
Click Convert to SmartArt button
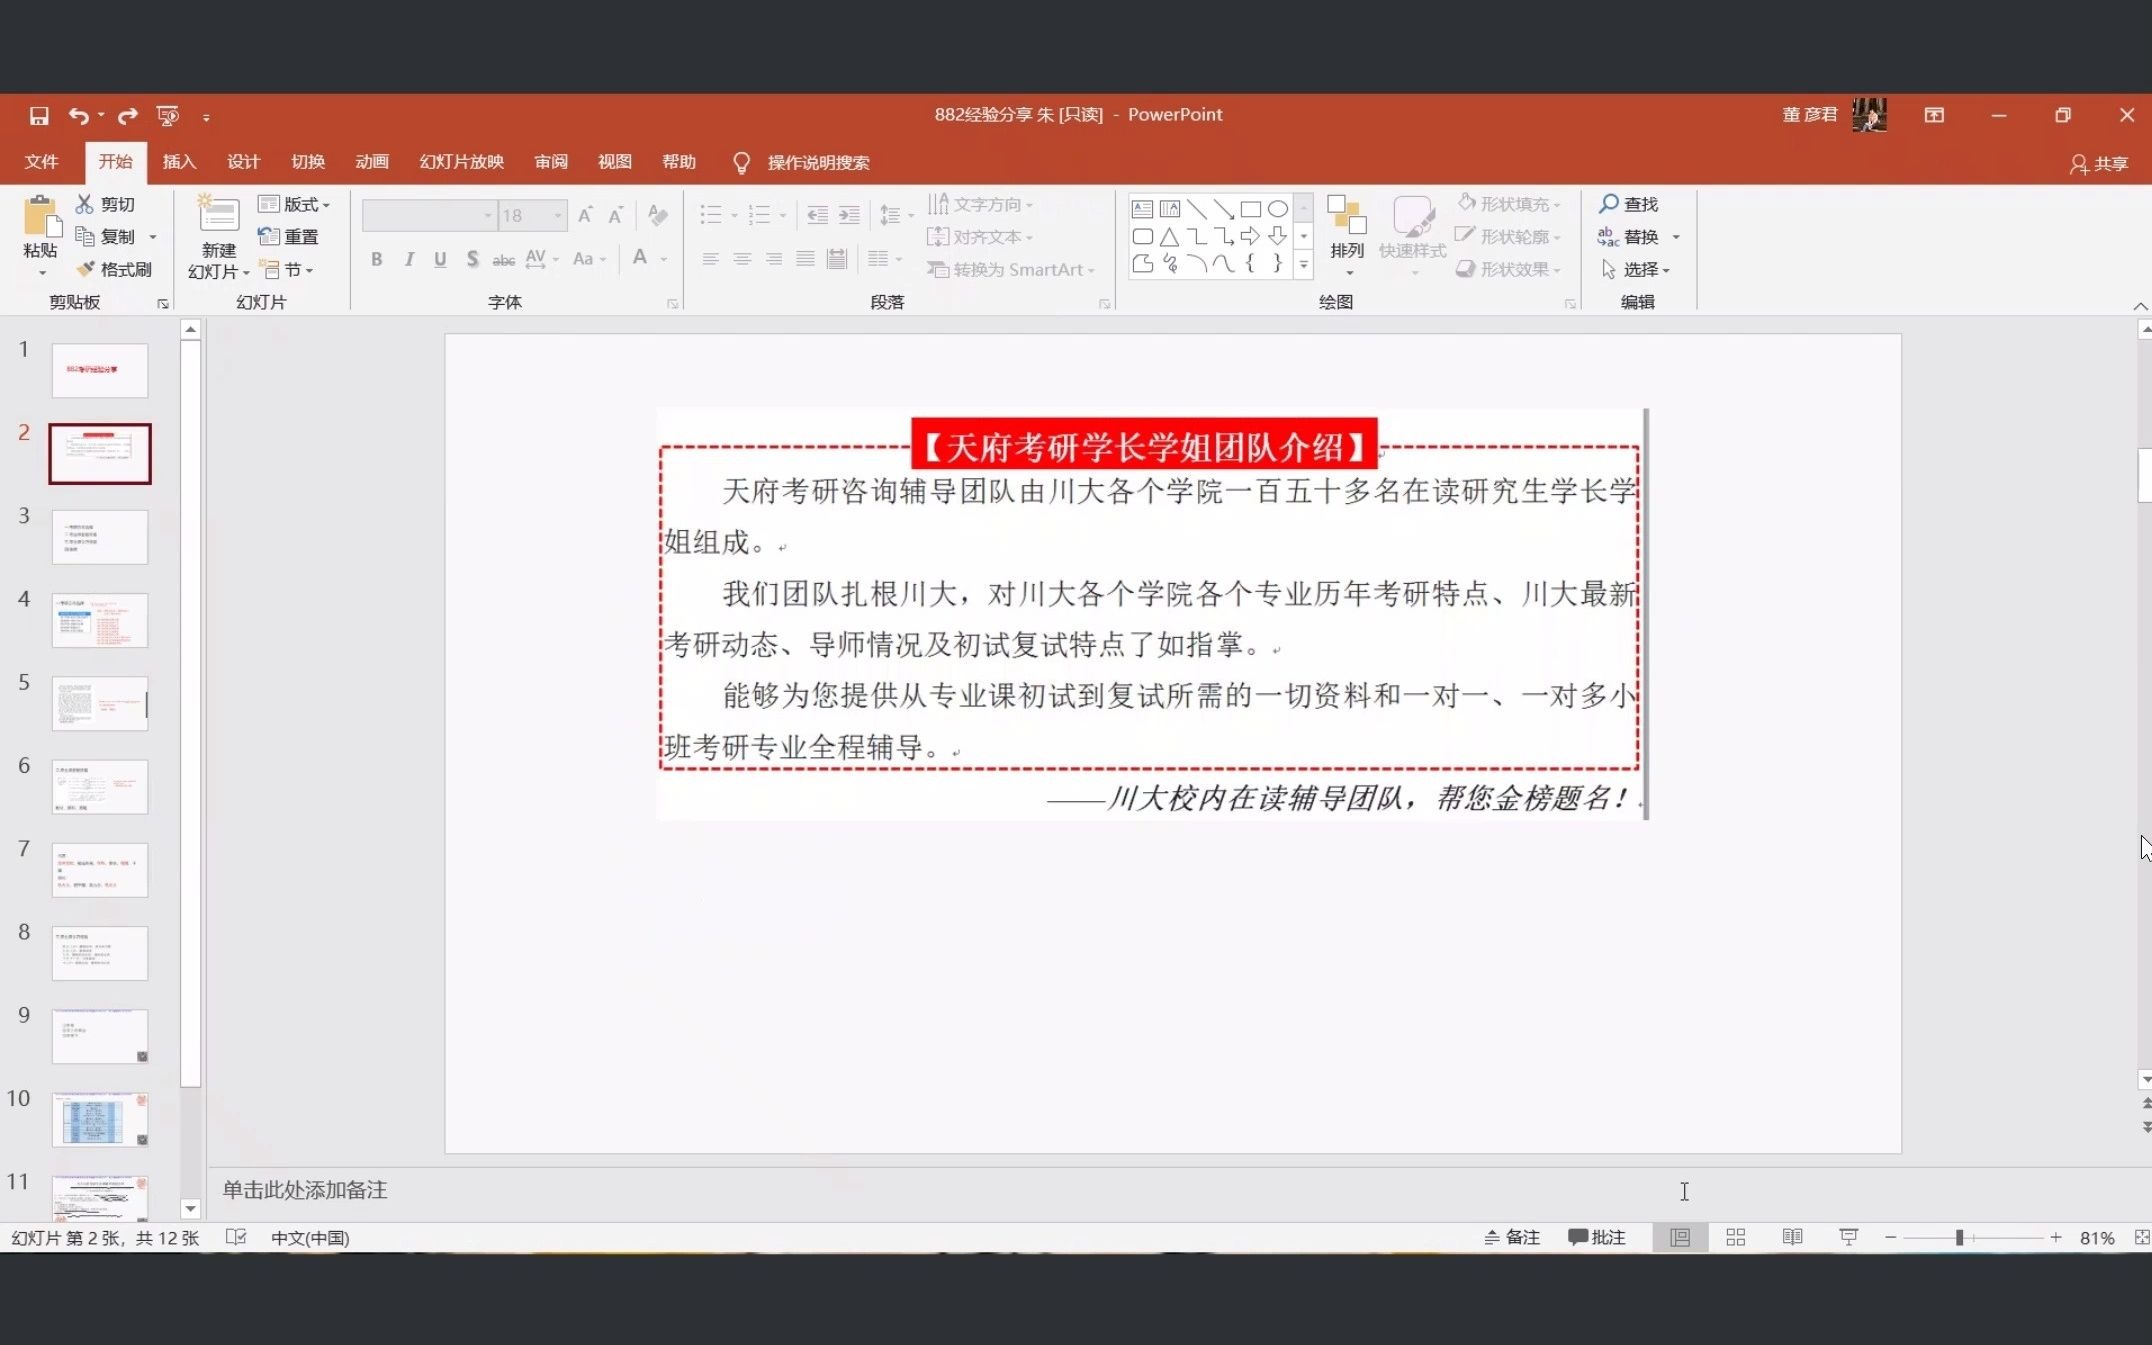(1010, 270)
